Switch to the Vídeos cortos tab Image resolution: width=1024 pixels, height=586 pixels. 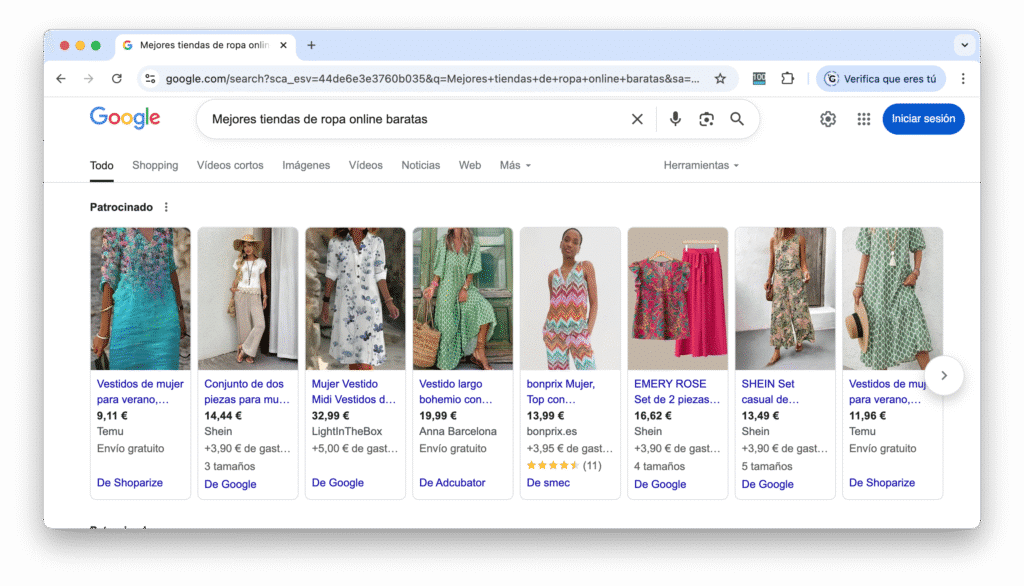click(230, 165)
